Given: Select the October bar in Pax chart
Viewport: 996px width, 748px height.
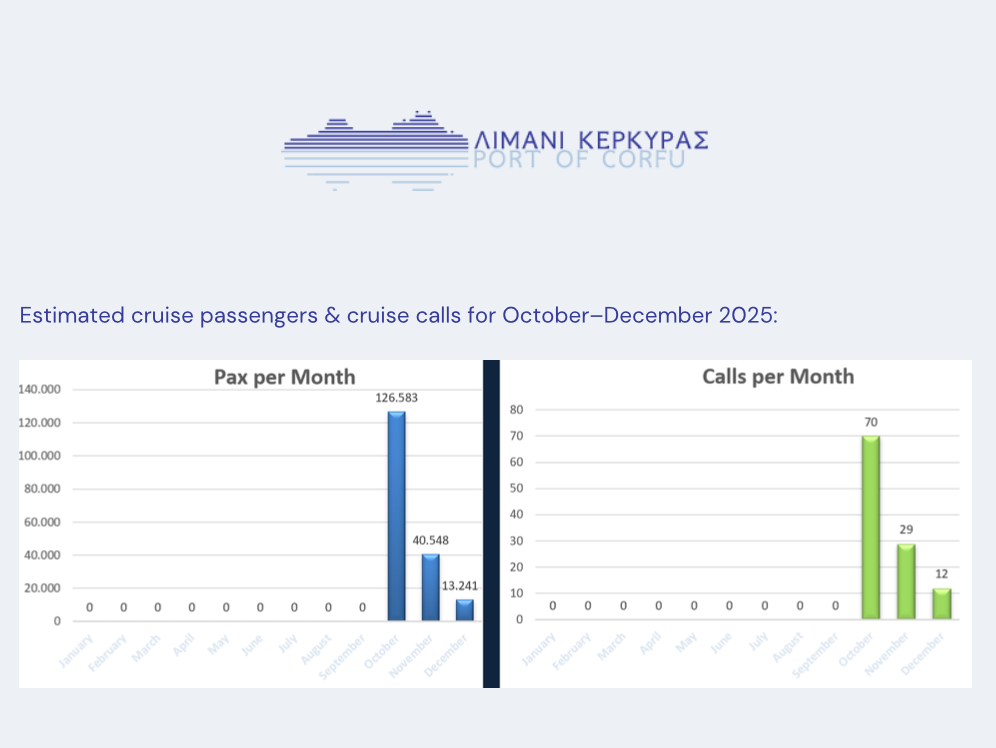Looking at the screenshot, I should tap(396, 516).
